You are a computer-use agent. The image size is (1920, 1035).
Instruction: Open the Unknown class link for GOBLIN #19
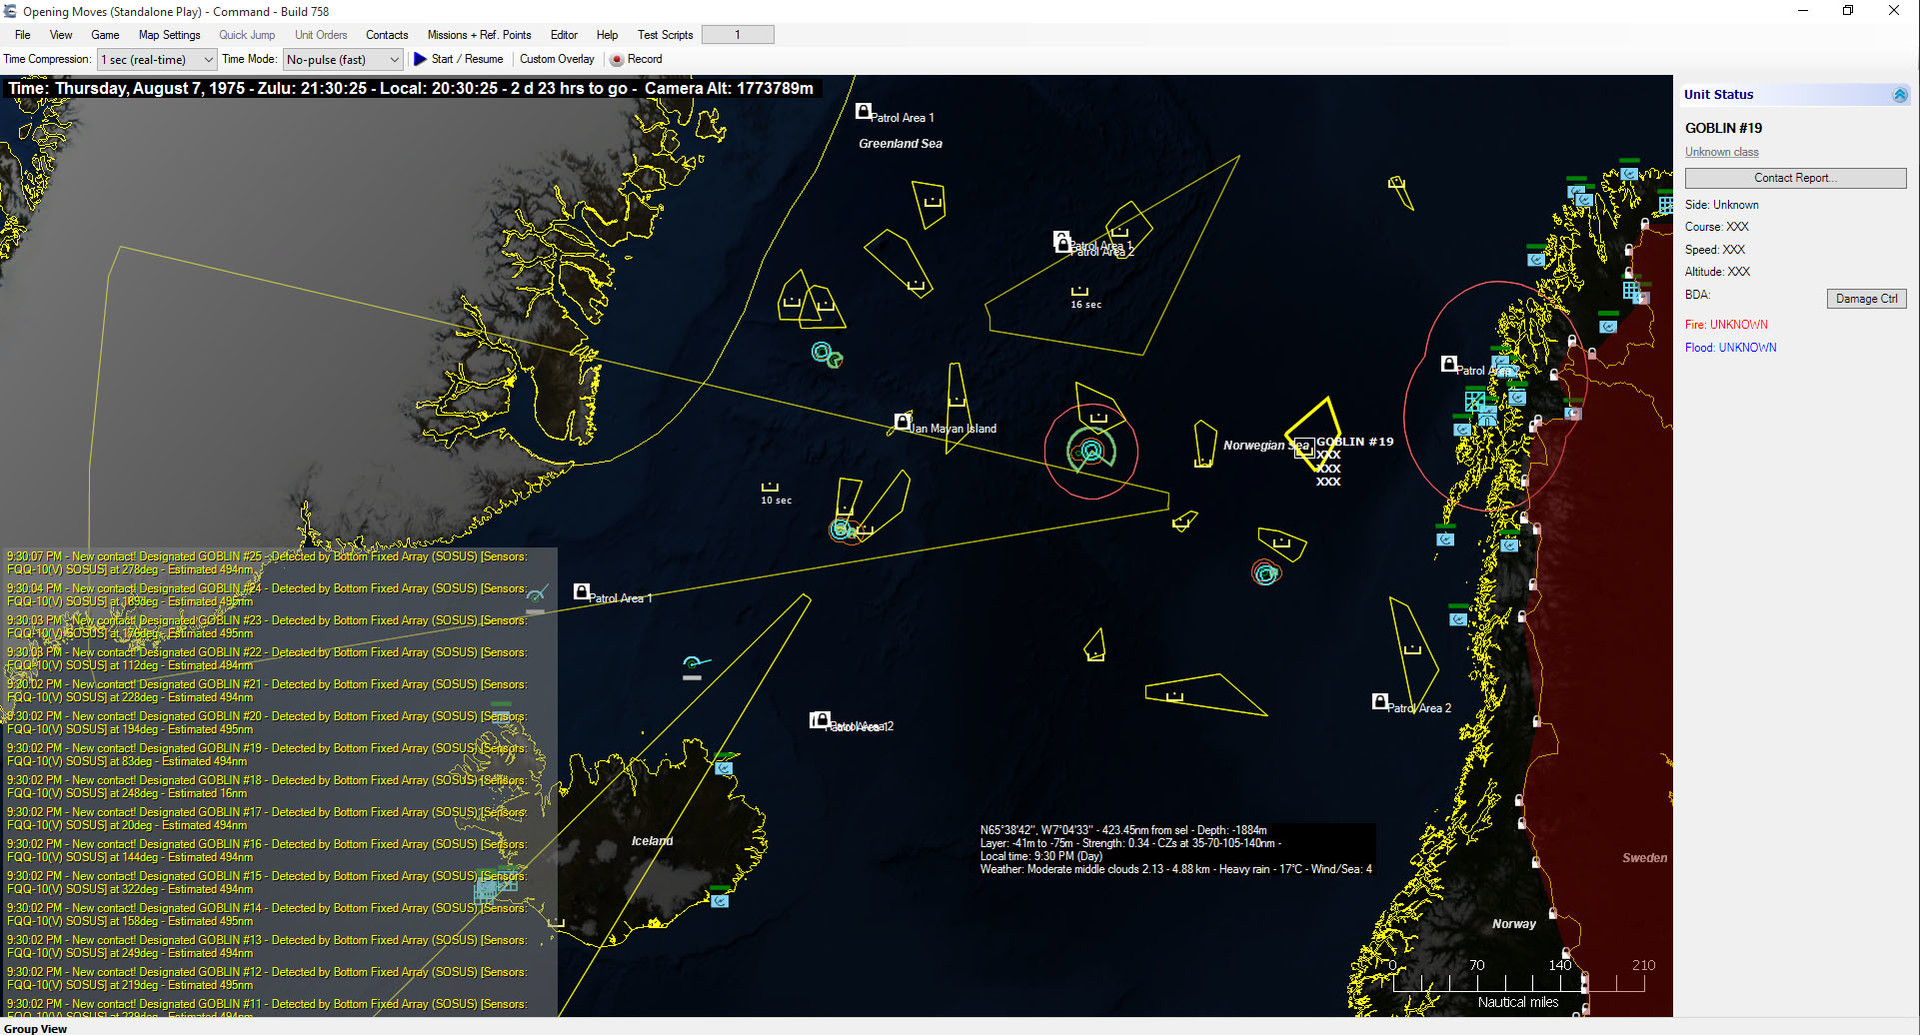1721,151
